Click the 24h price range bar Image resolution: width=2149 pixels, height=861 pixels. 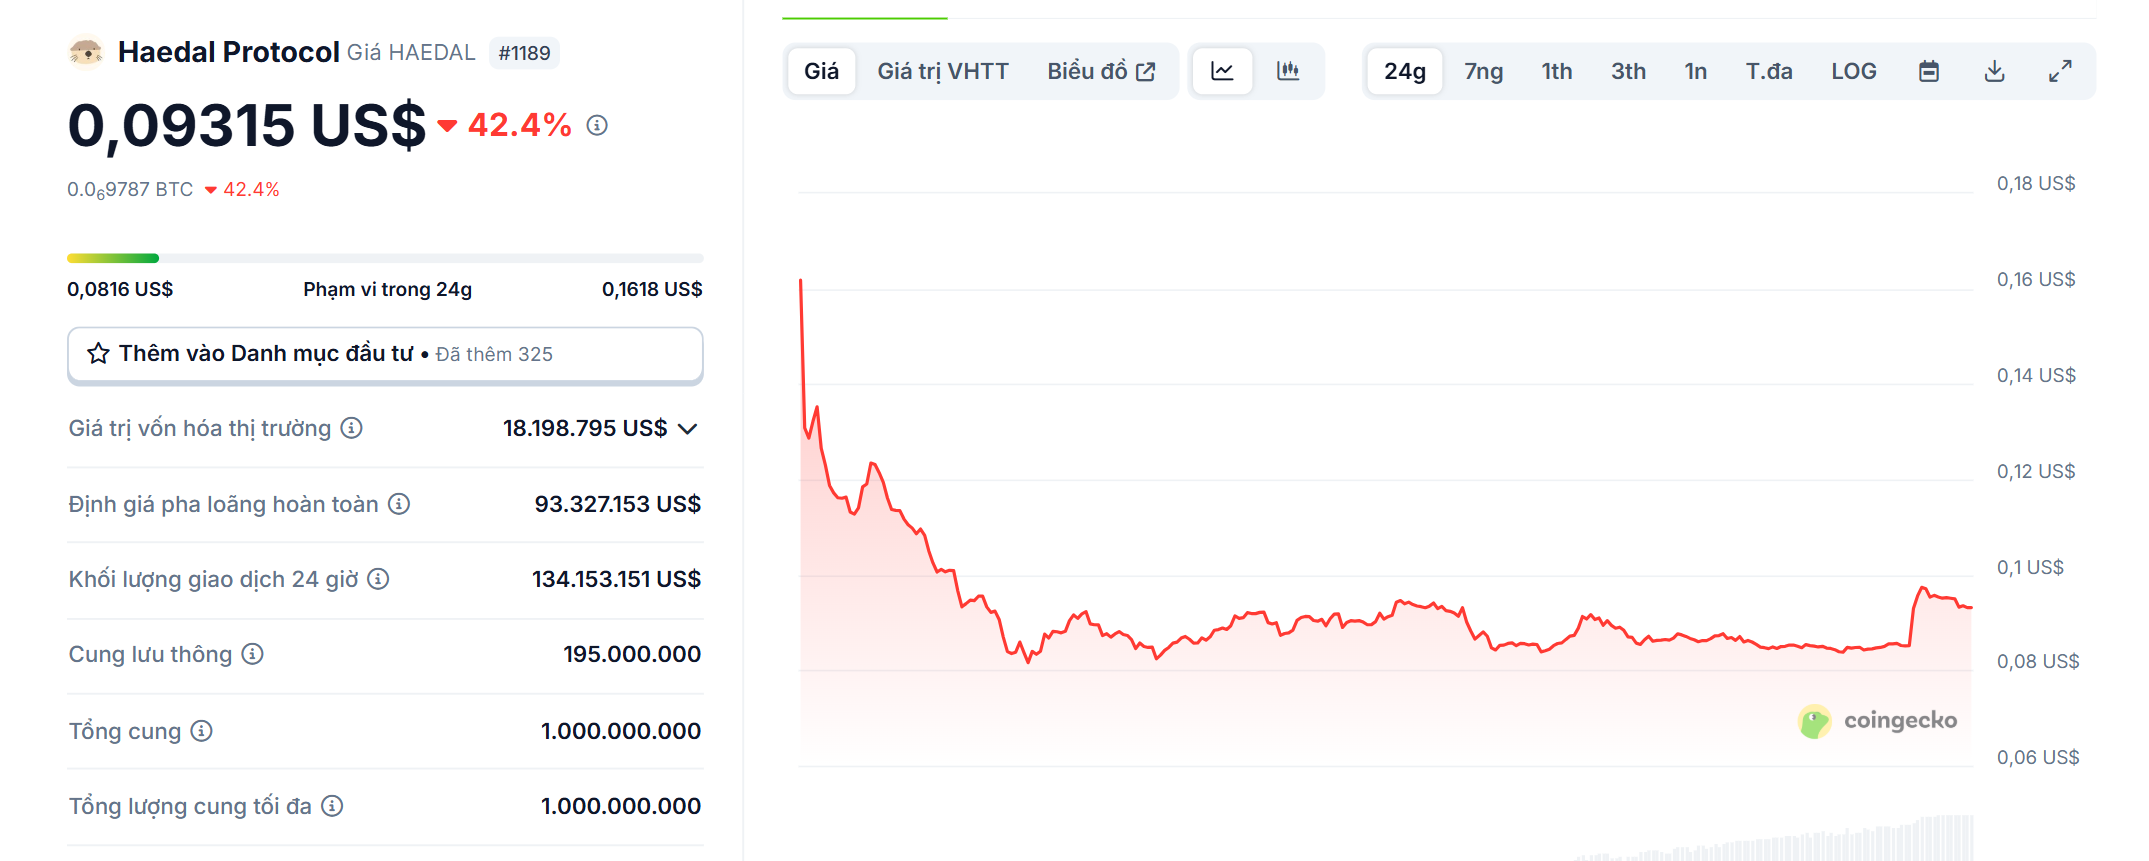tap(385, 258)
